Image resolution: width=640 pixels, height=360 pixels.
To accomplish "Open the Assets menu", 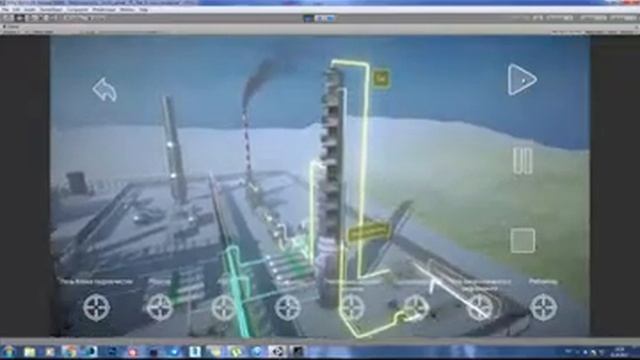I will click(x=30, y=9).
